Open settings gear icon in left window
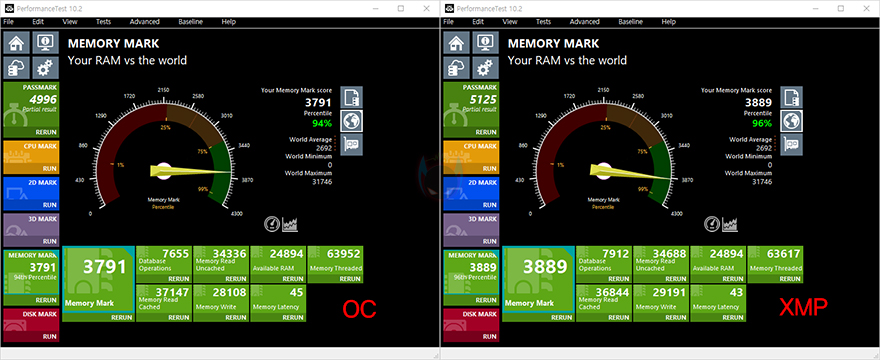Screen dimensions: 880x360 click(45, 68)
